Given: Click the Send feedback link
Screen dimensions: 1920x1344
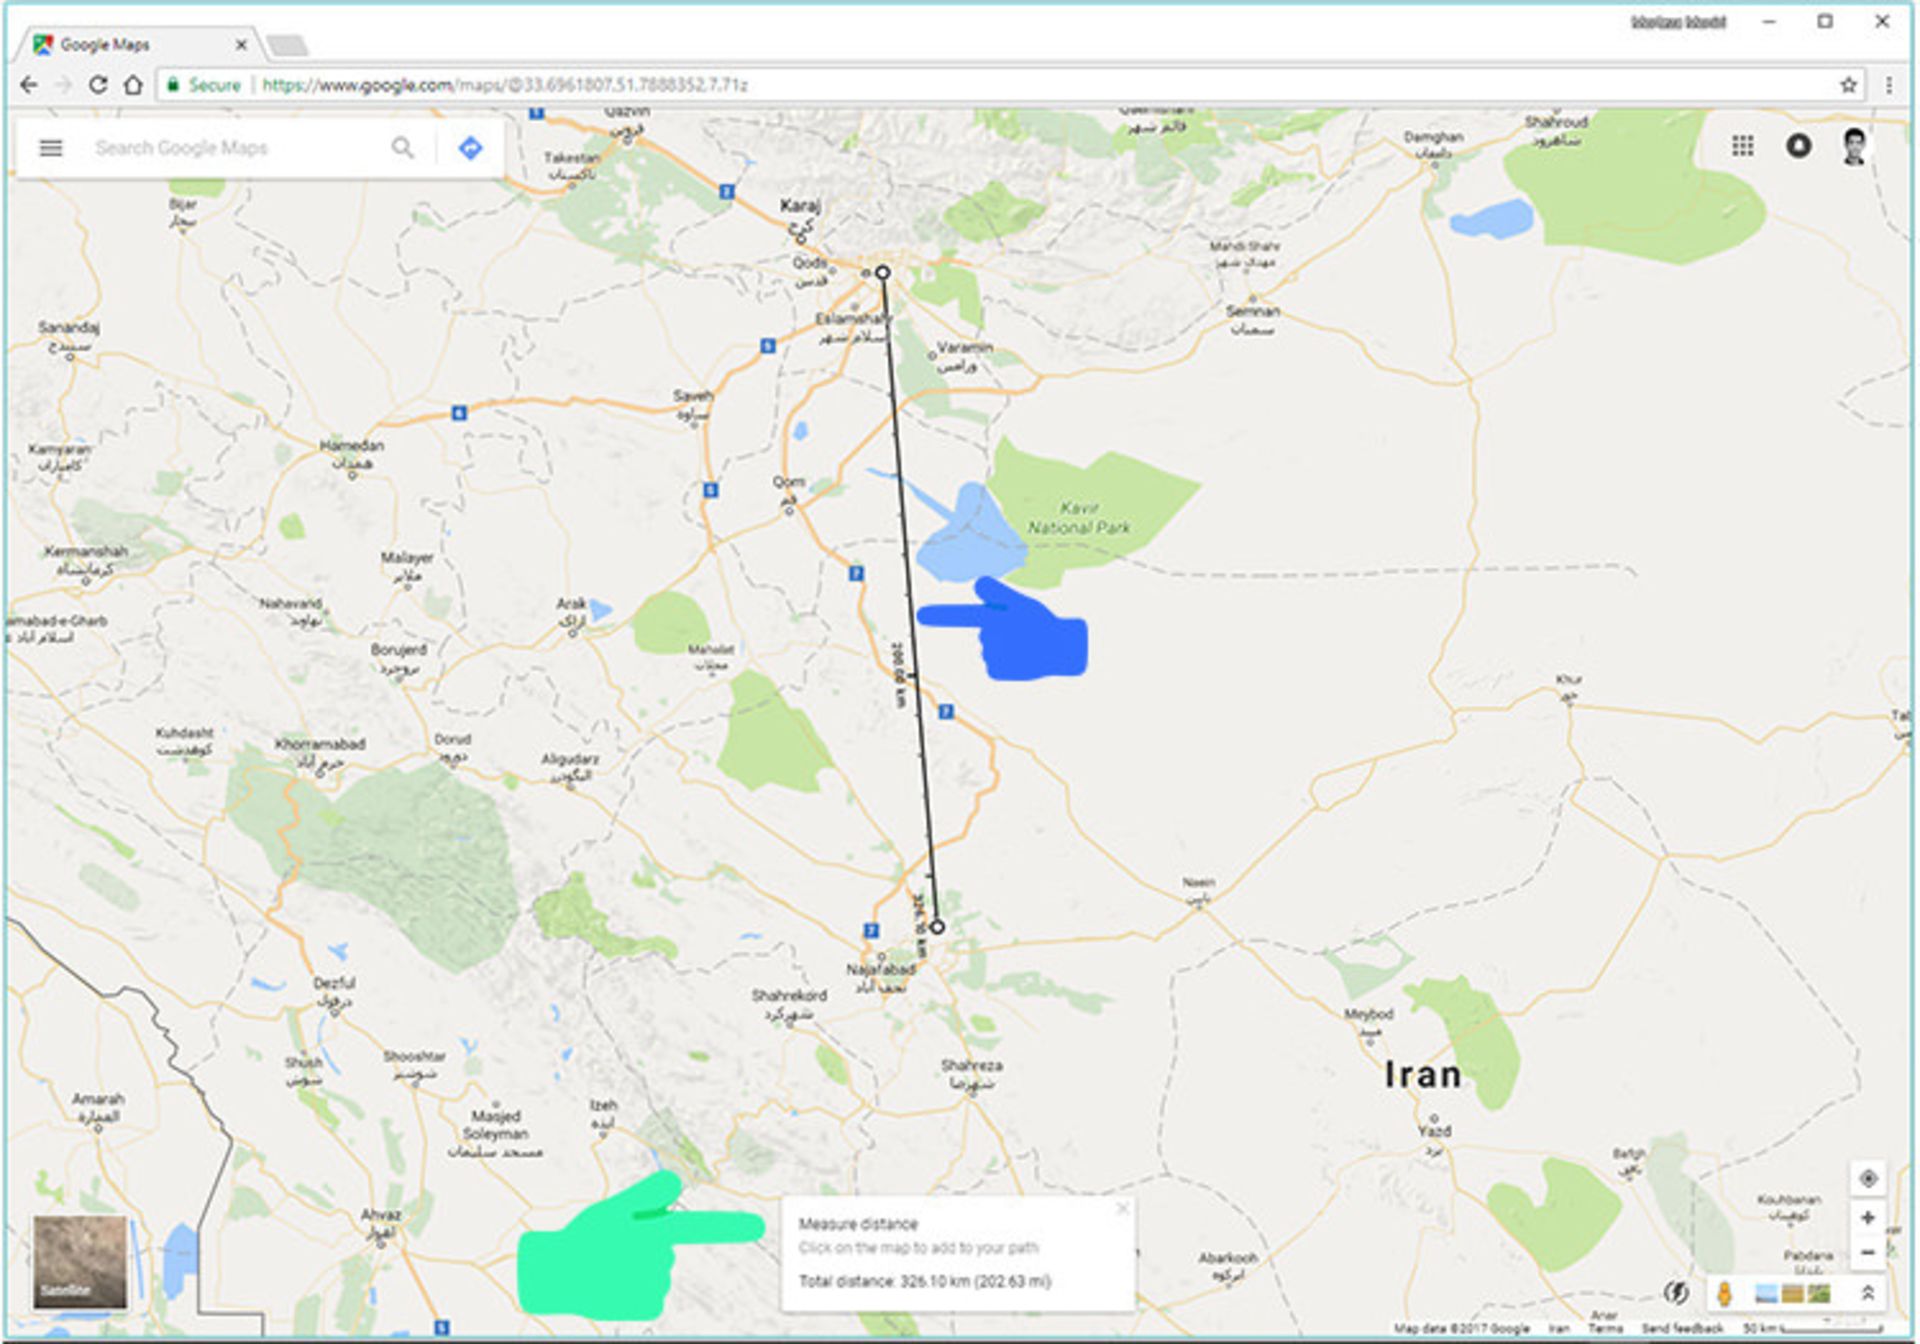Looking at the screenshot, I should (1682, 1329).
